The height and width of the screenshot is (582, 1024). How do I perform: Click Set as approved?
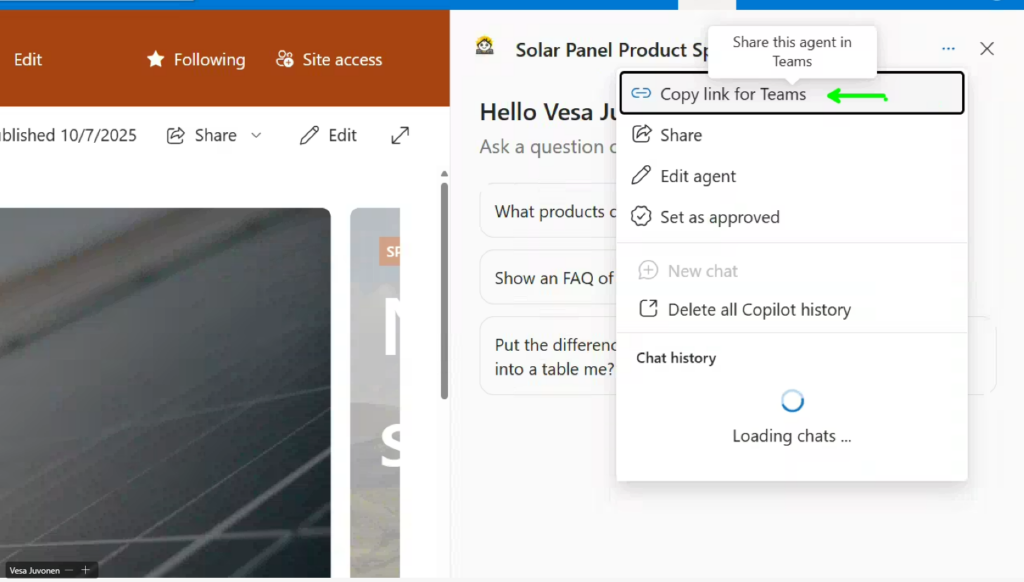(719, 217)
